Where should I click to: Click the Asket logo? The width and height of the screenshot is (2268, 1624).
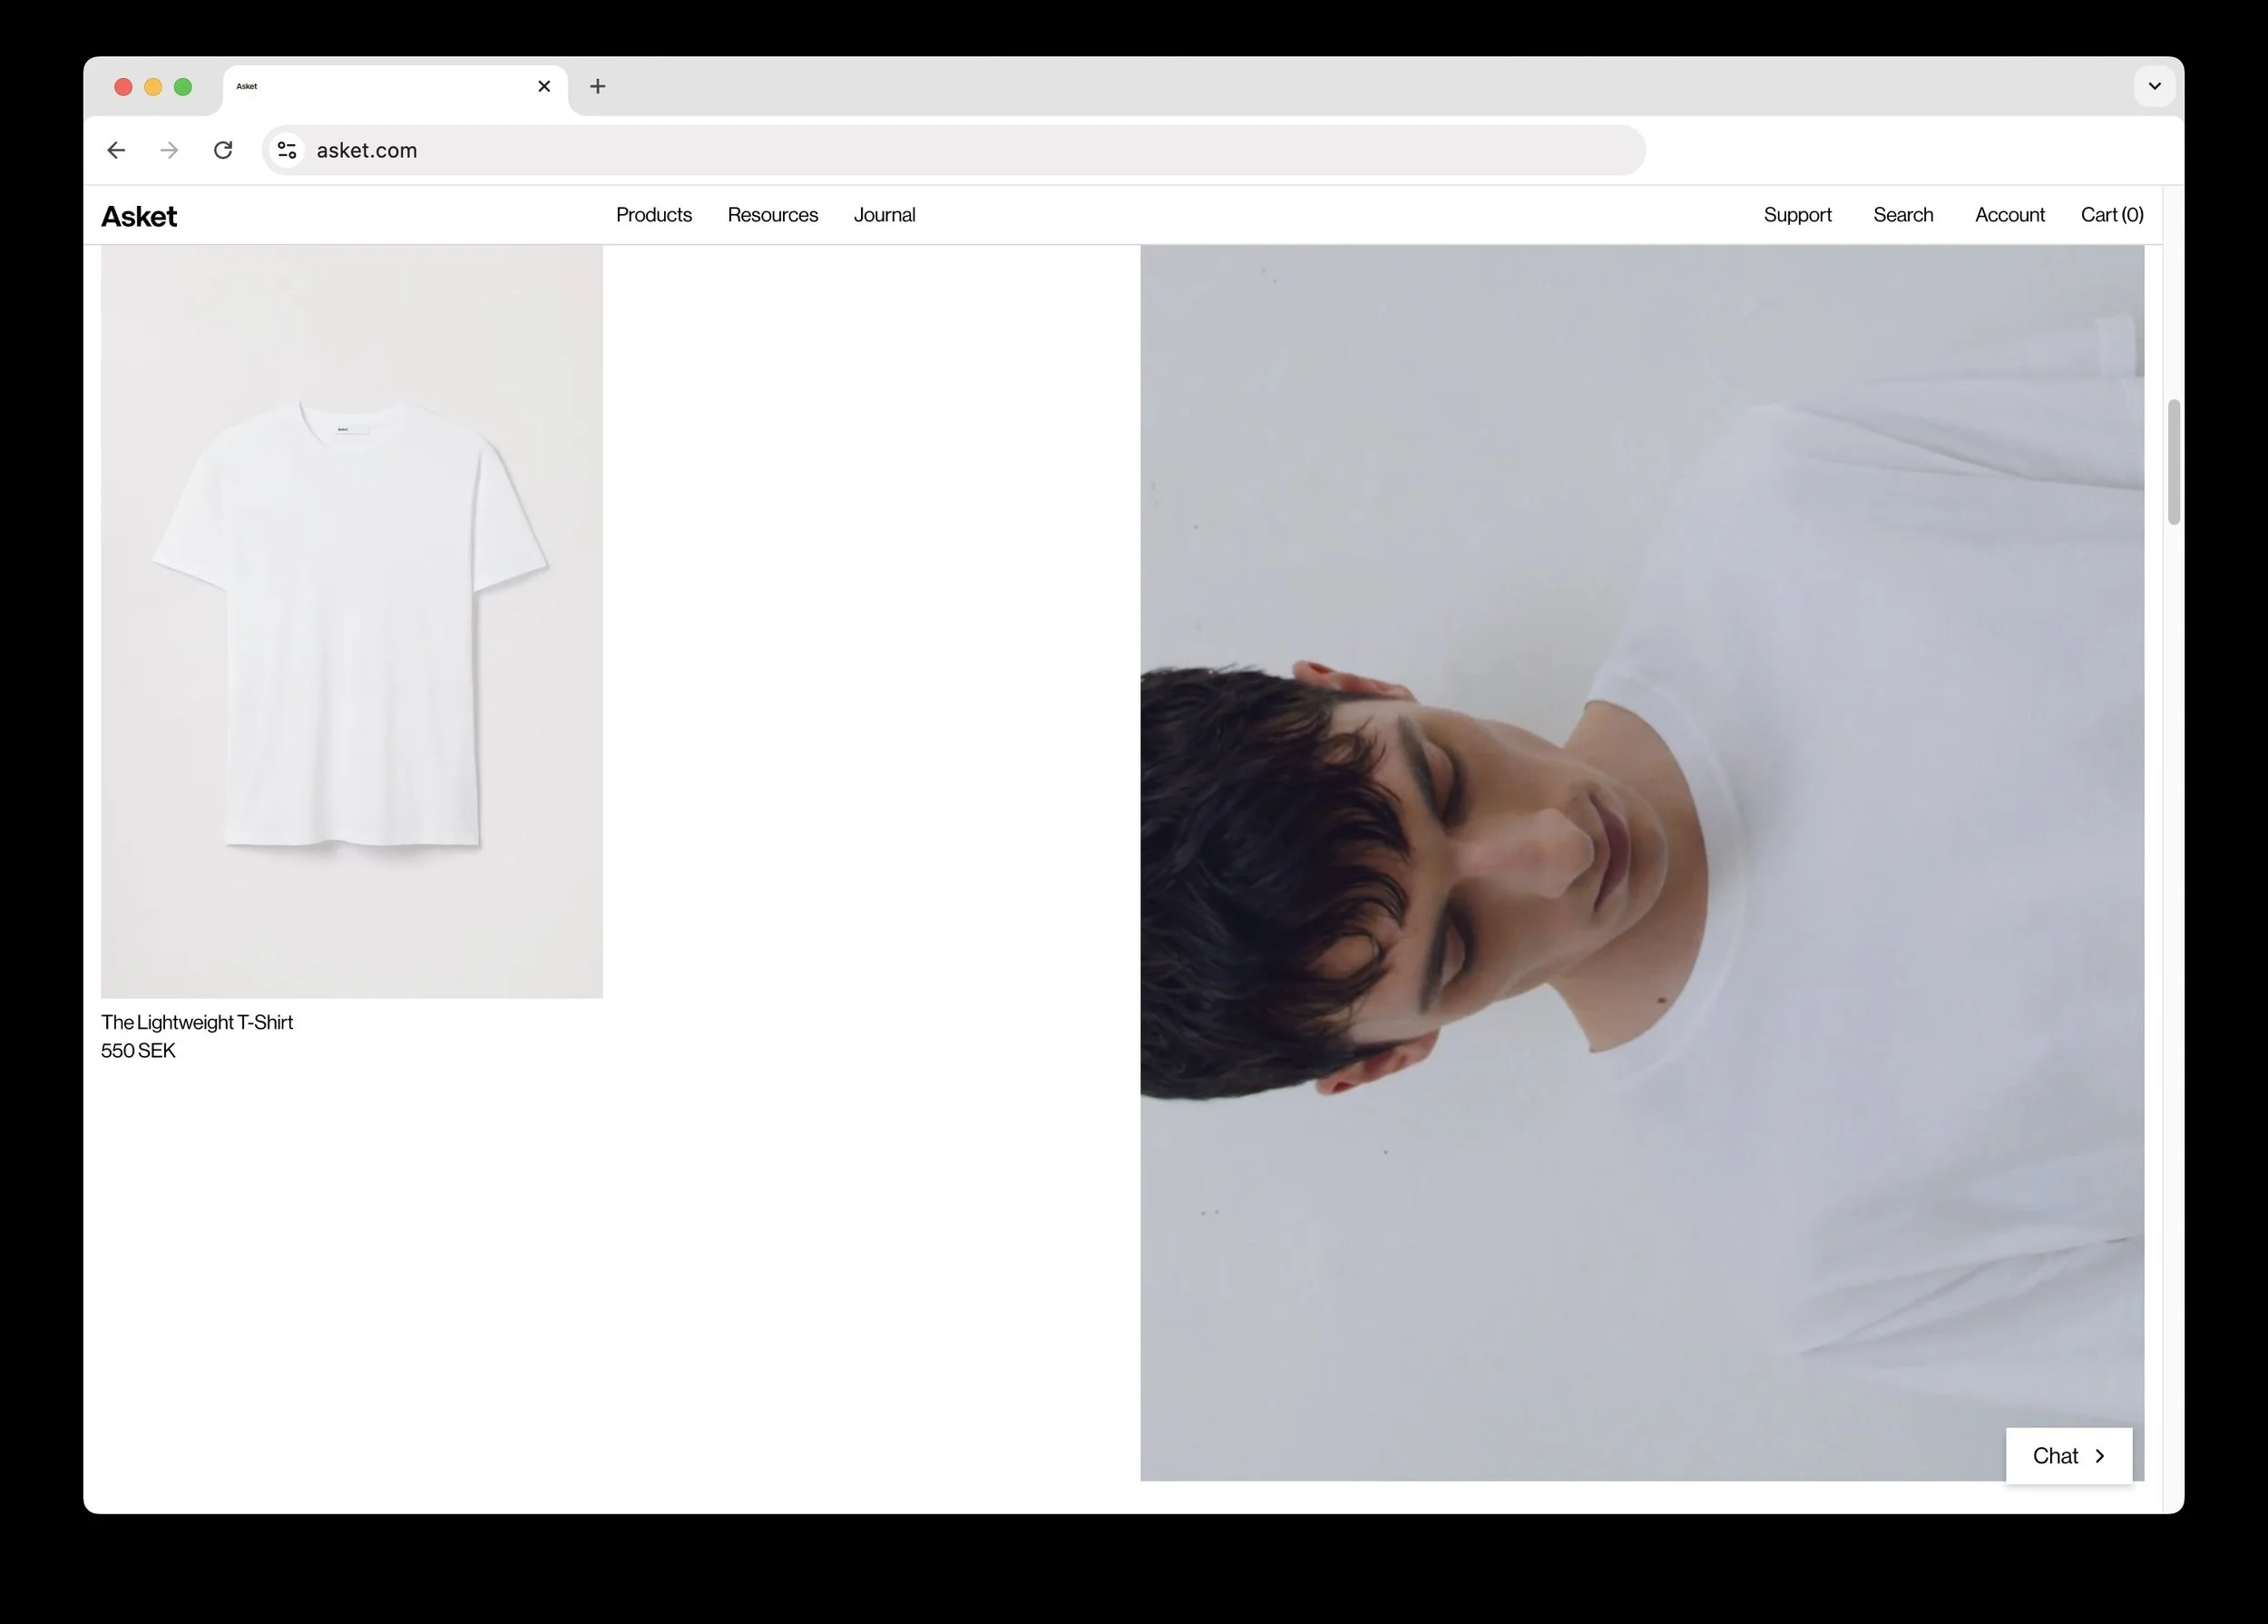pyautogui.click(x=139, y=216)
